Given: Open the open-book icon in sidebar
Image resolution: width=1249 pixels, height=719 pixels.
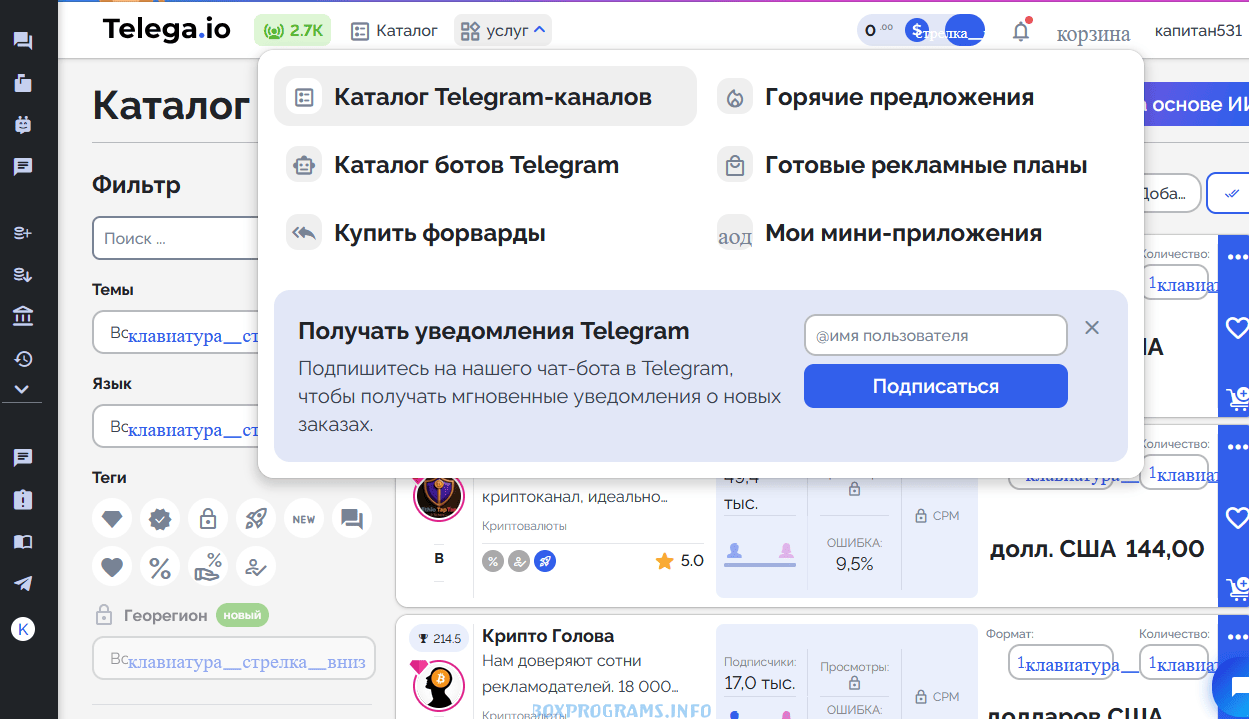Looking at the screenshot, I should (x=22, y=542).
